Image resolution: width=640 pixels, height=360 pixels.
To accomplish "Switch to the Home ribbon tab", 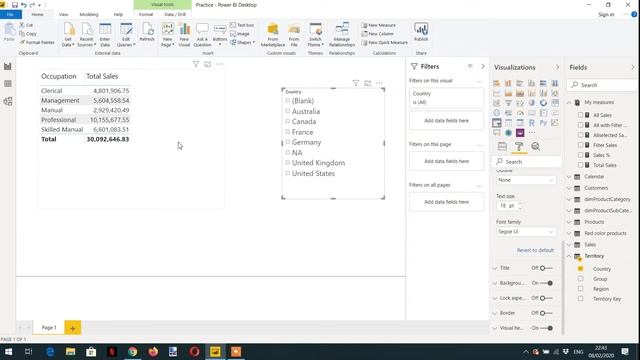I will point(38,14).
